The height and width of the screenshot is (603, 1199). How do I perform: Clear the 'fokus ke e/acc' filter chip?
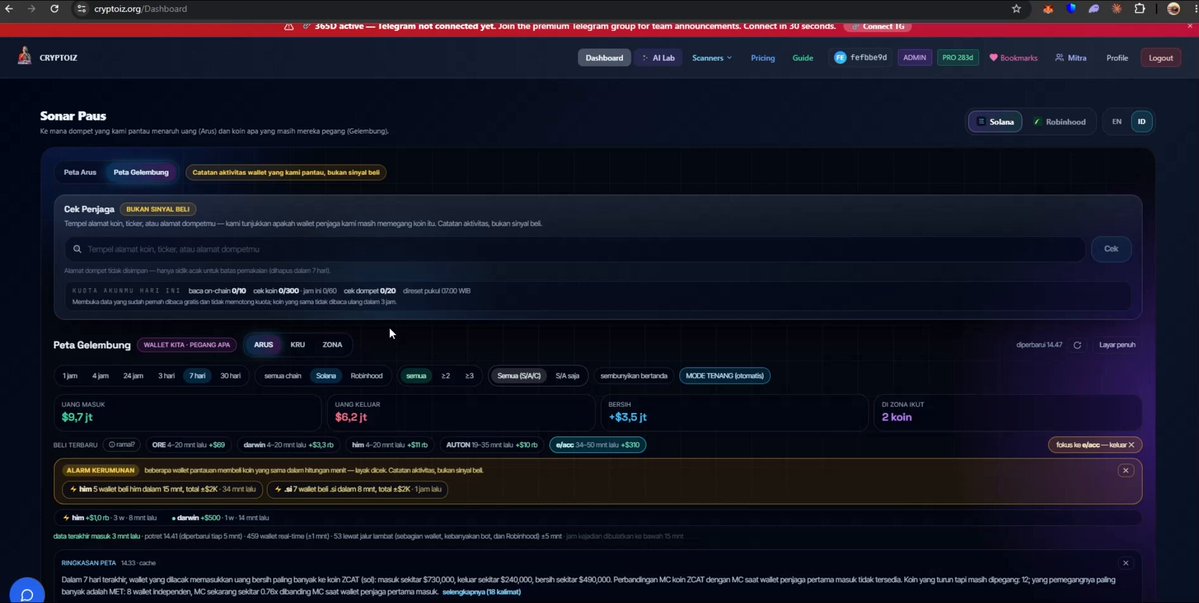pos(1095,445)
